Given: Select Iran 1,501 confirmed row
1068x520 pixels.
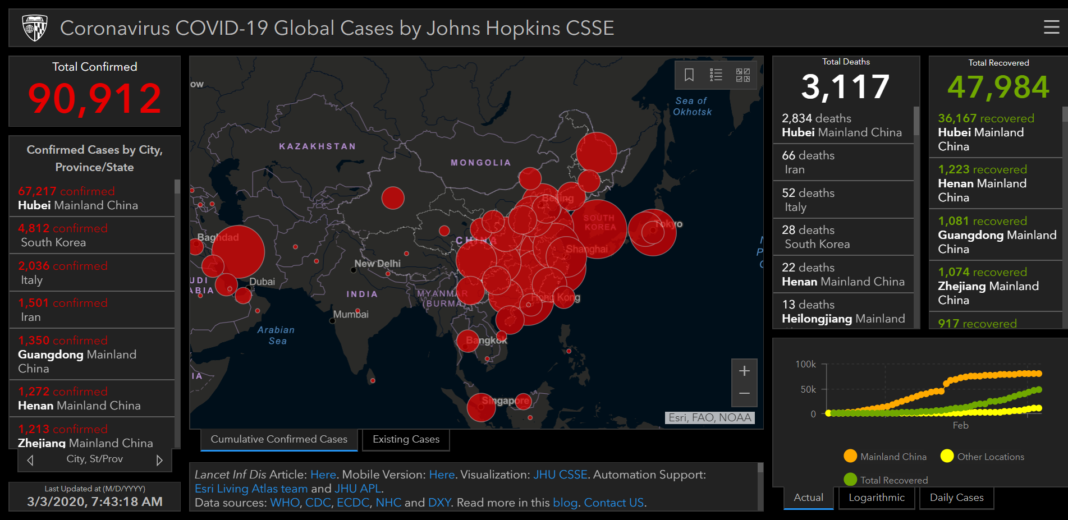Looking at the screenshot, I should (91, 309).
